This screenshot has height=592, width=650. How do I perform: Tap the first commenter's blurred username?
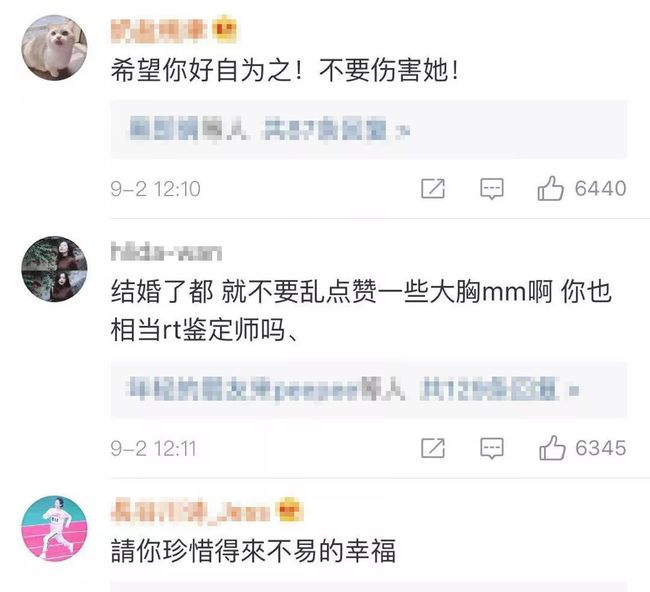click(x=159, y=30)
